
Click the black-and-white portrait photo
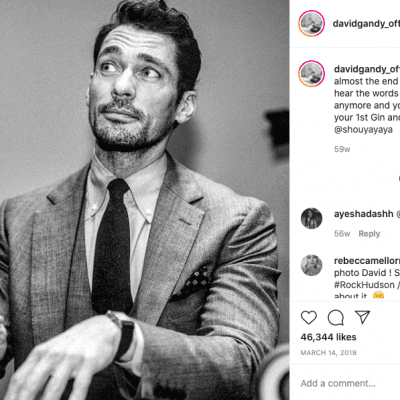pos(144,200)
